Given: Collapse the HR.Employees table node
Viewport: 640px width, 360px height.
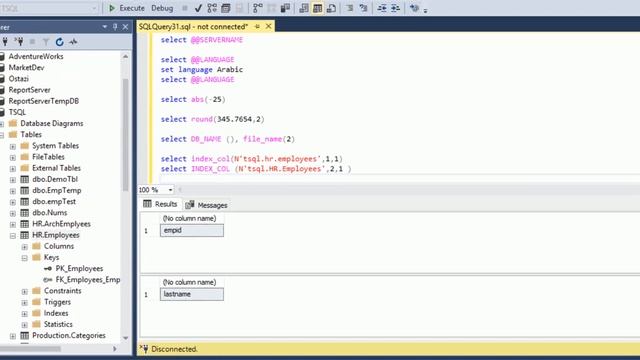Looking at the screenshot, I should [13, 236].
